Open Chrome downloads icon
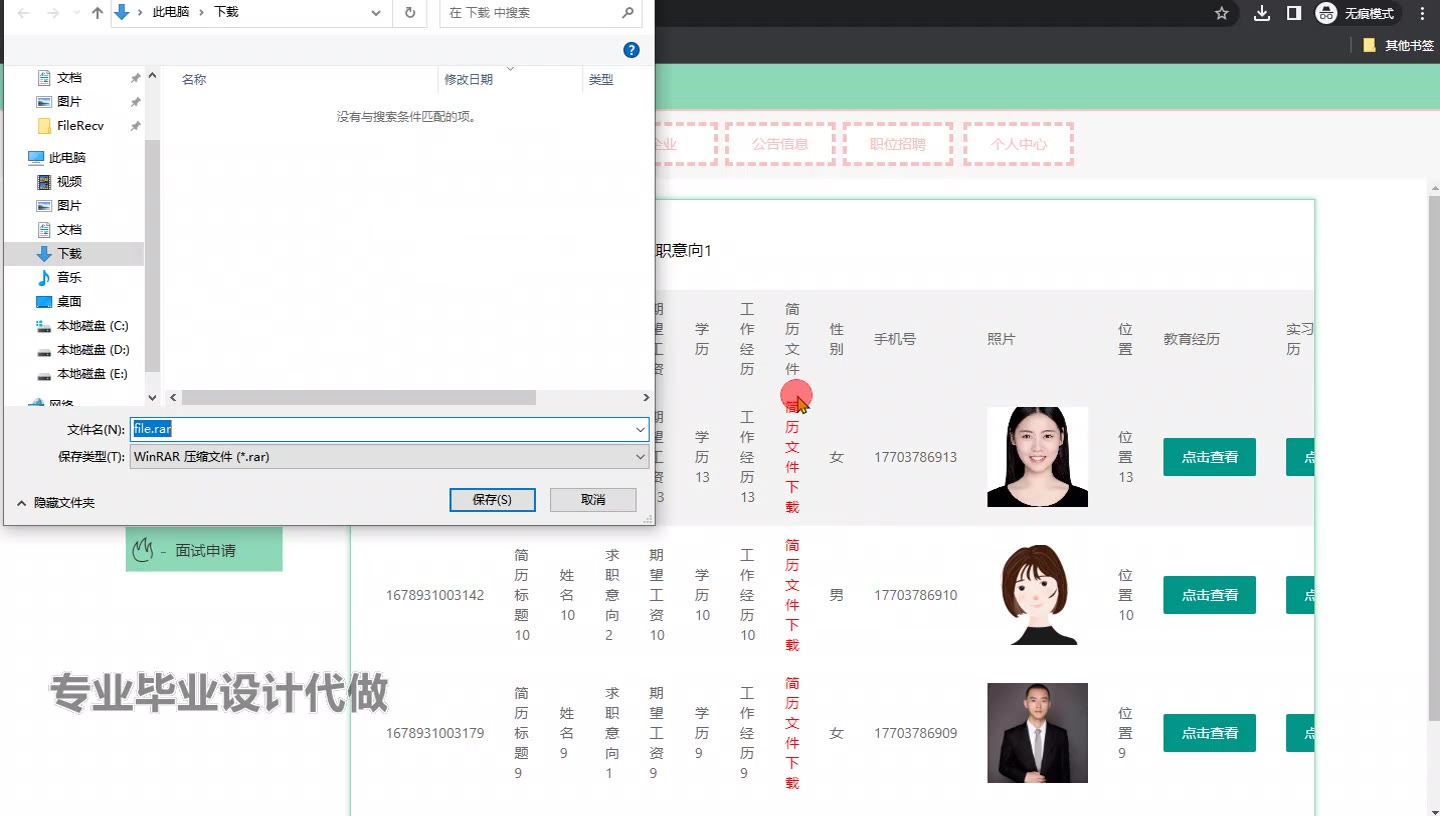Screen dimensions: 1440x816 coord(1262,13)
